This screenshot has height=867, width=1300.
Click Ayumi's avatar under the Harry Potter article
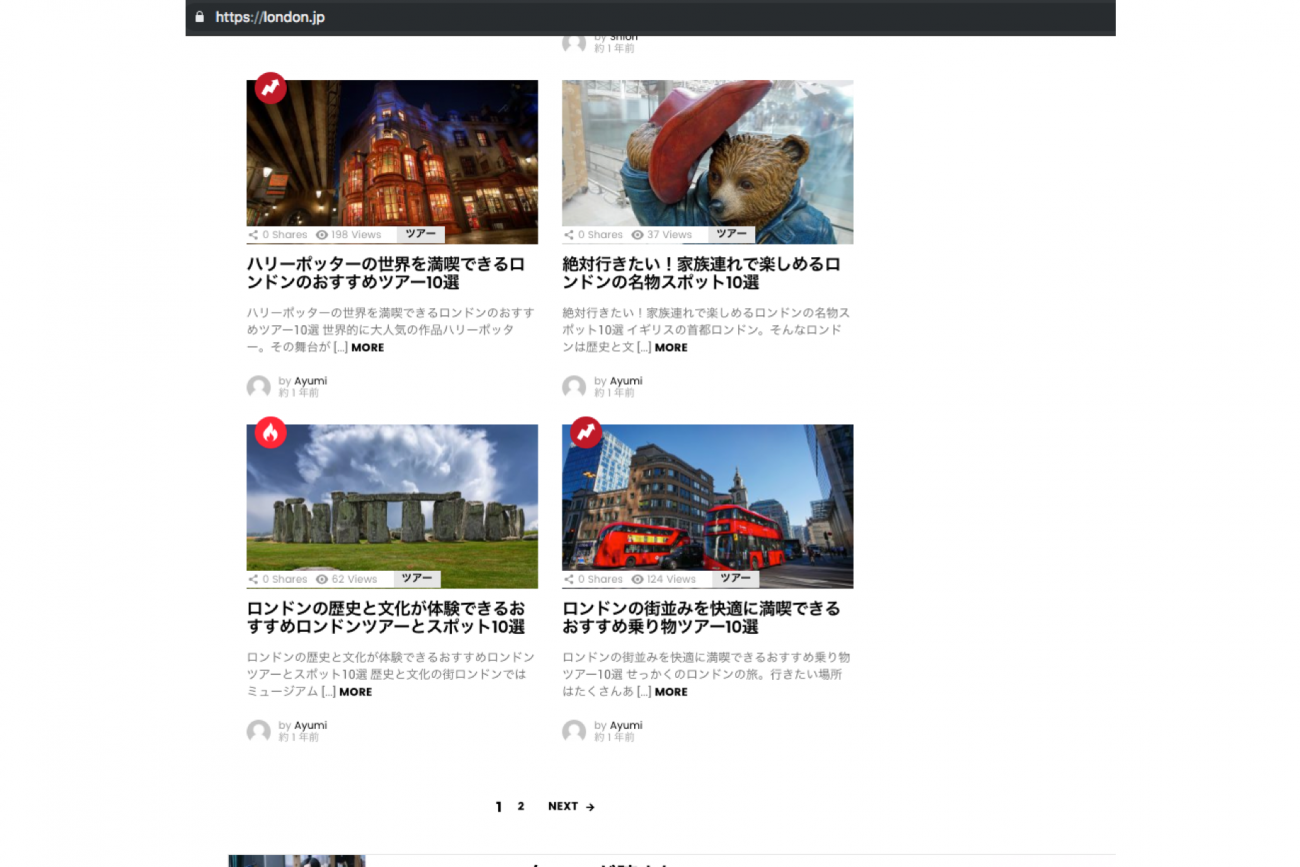tap(259, 387)
